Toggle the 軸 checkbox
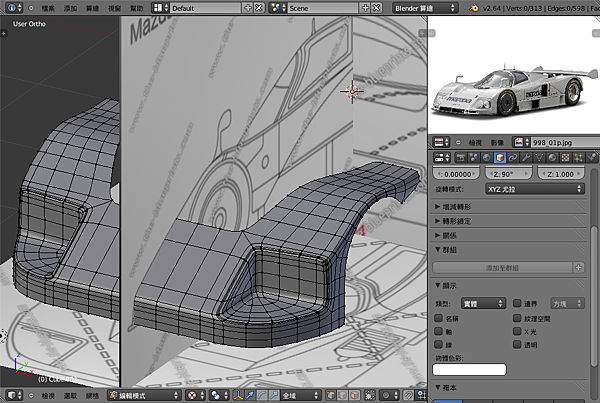 point(439,331)
